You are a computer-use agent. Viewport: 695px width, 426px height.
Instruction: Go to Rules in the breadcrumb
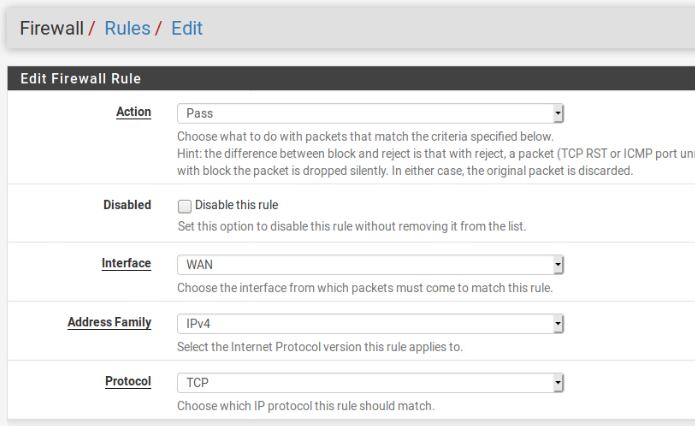tap(126, 28)
